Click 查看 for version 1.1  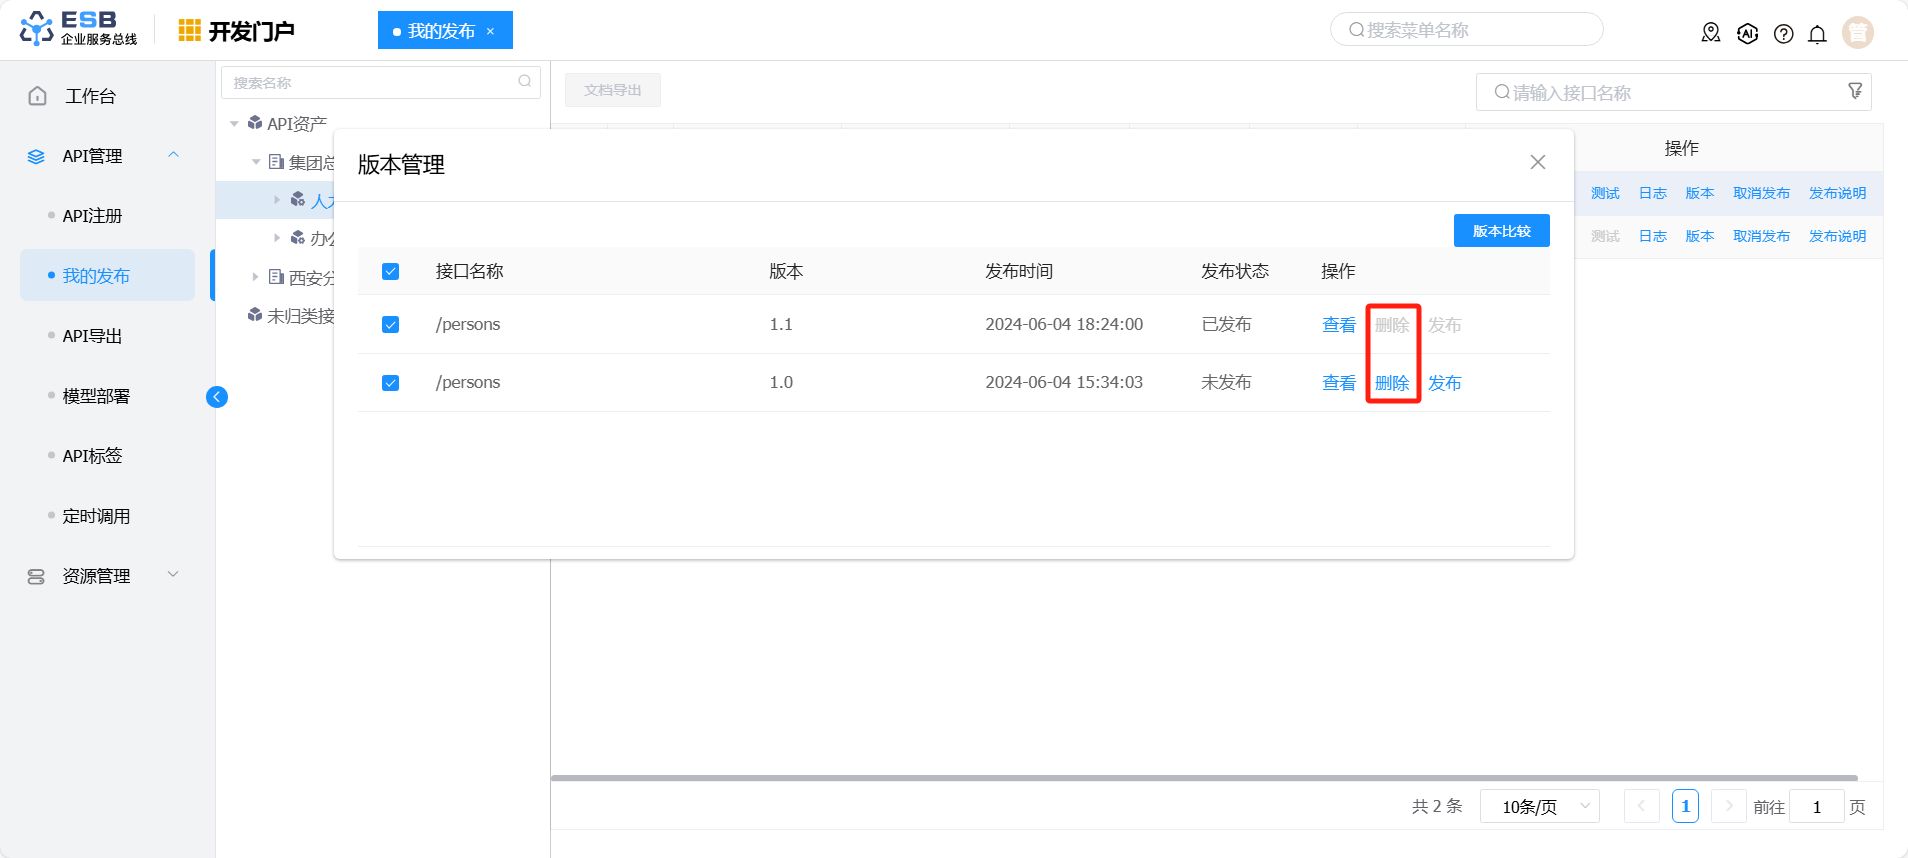tap(1339, 325)
